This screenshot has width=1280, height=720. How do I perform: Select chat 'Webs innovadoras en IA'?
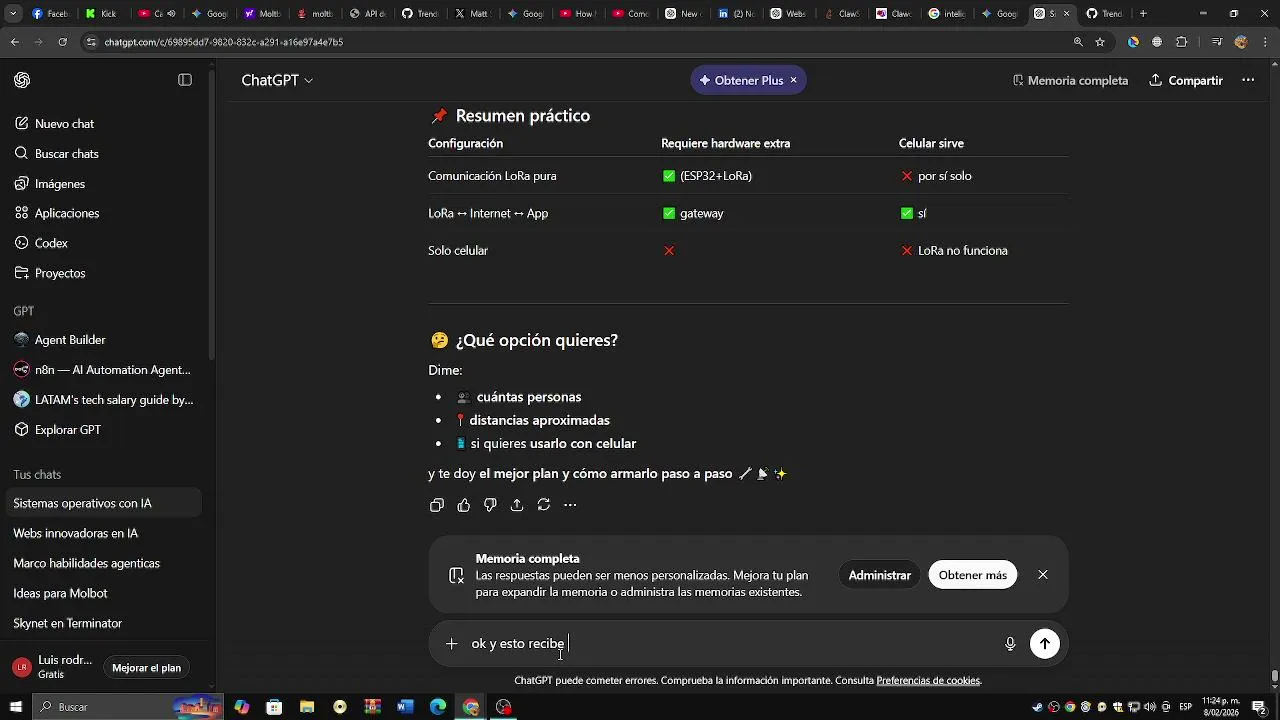pos(75,533)
